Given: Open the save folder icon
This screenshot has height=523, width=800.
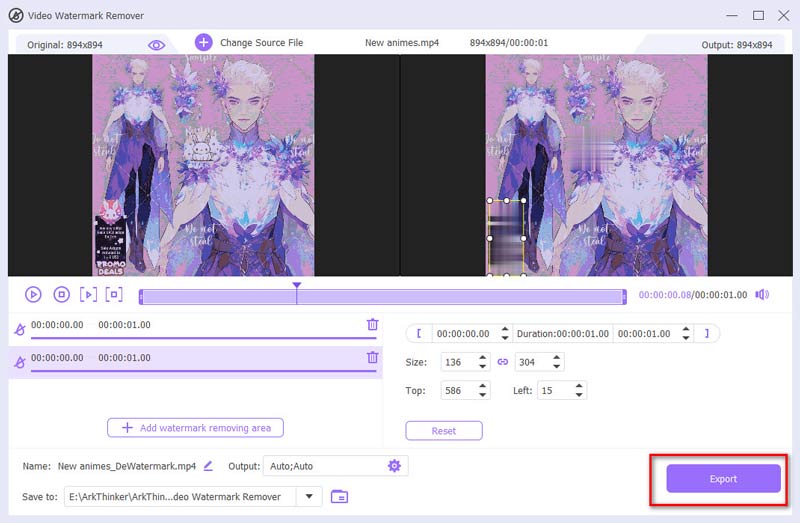Looking at the screenshot, I should [x=339, y=496].
